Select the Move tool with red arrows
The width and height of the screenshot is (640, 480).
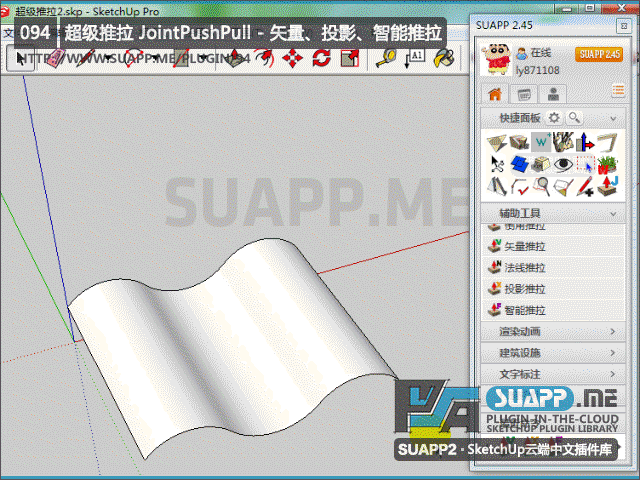(293, 59)
